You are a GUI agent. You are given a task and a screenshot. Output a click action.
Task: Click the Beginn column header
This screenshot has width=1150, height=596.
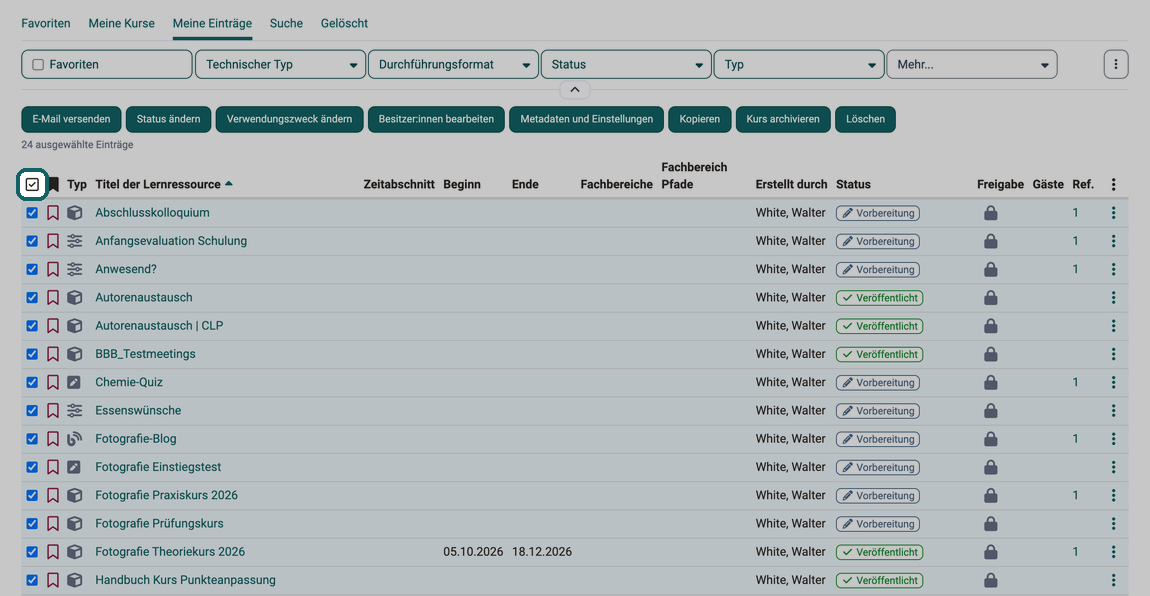(462, 185)
